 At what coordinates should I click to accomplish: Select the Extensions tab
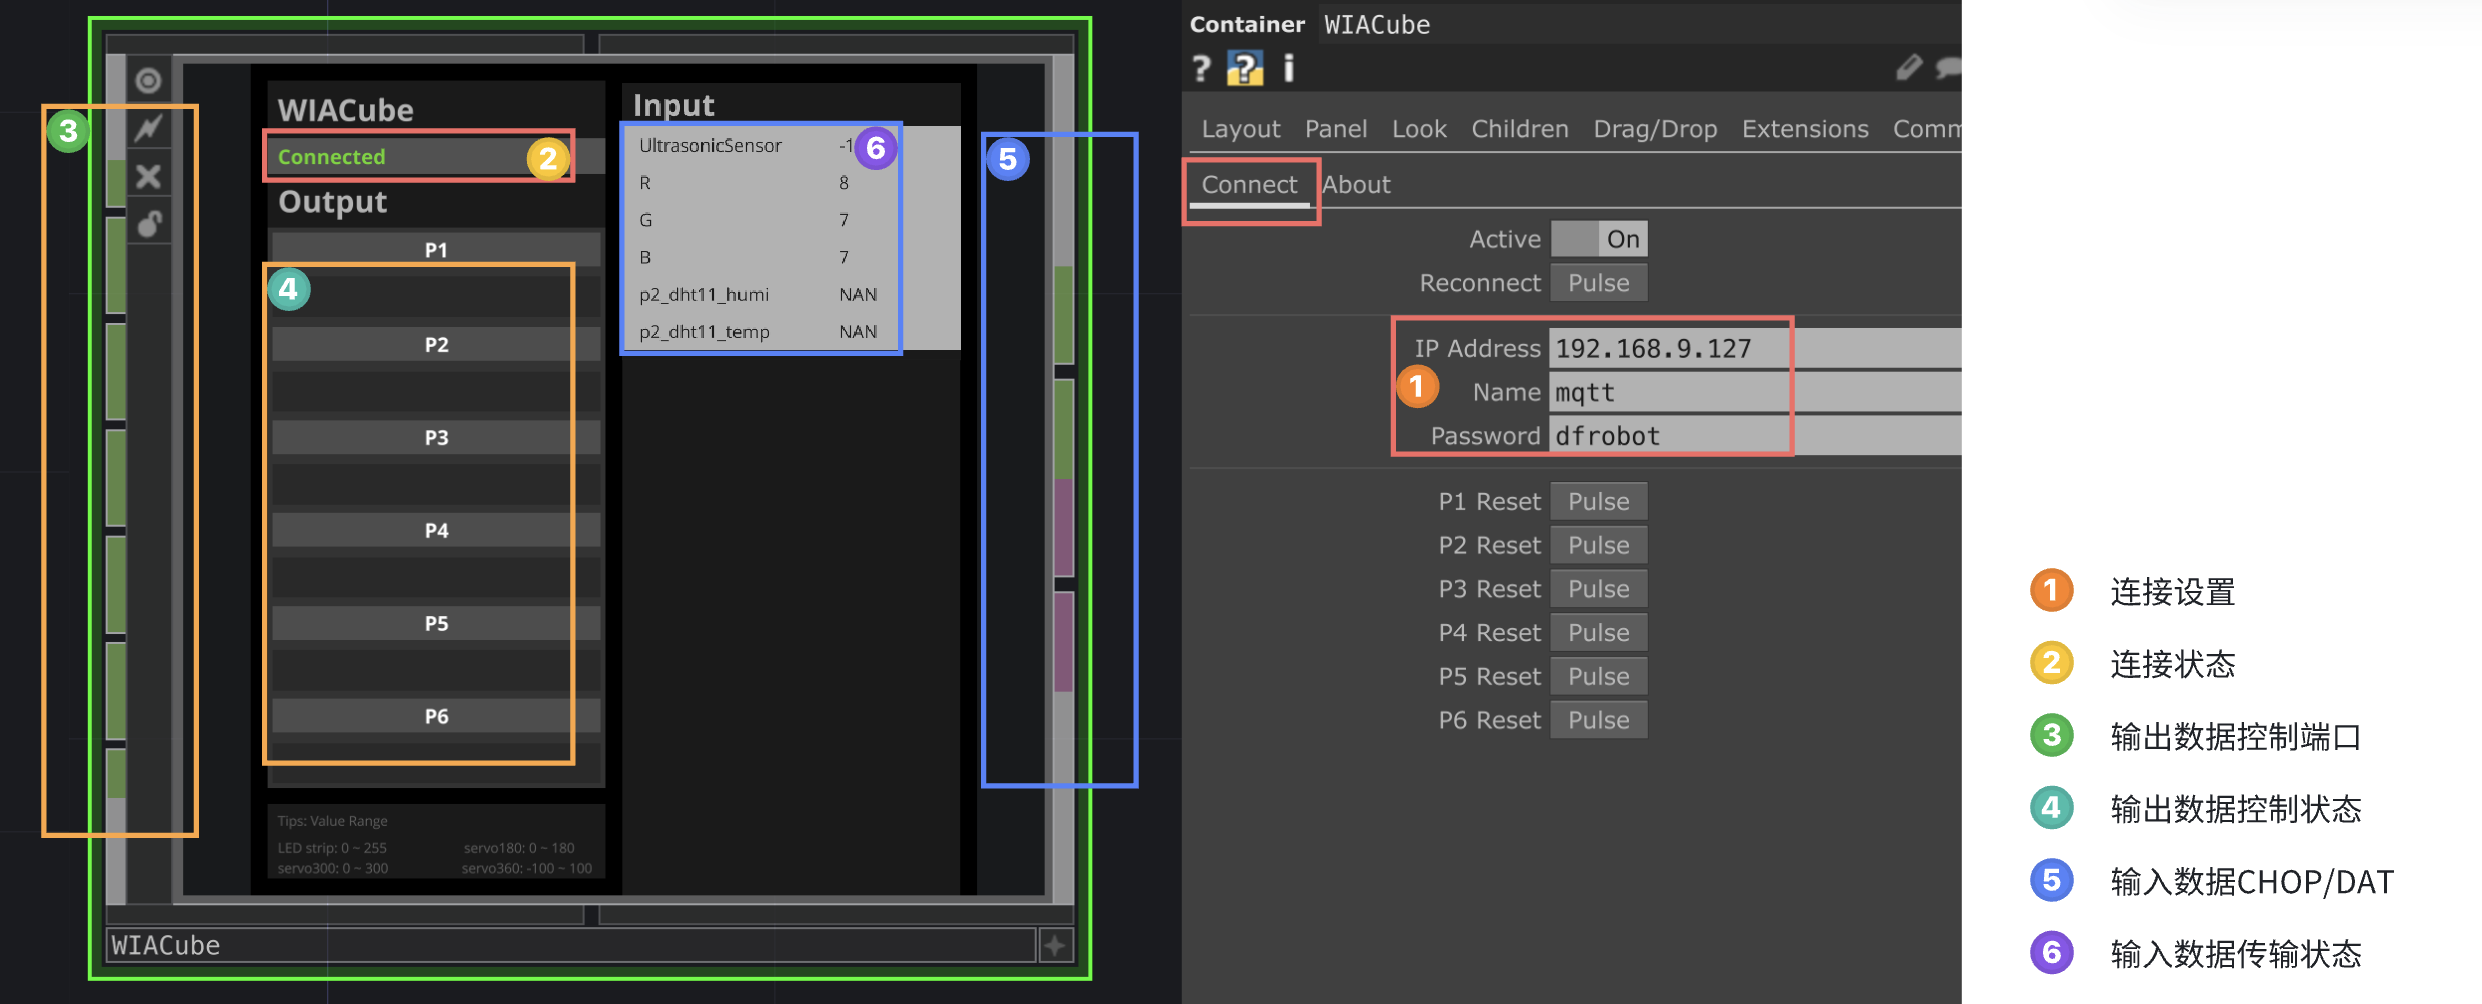[x=1804, y=129]
